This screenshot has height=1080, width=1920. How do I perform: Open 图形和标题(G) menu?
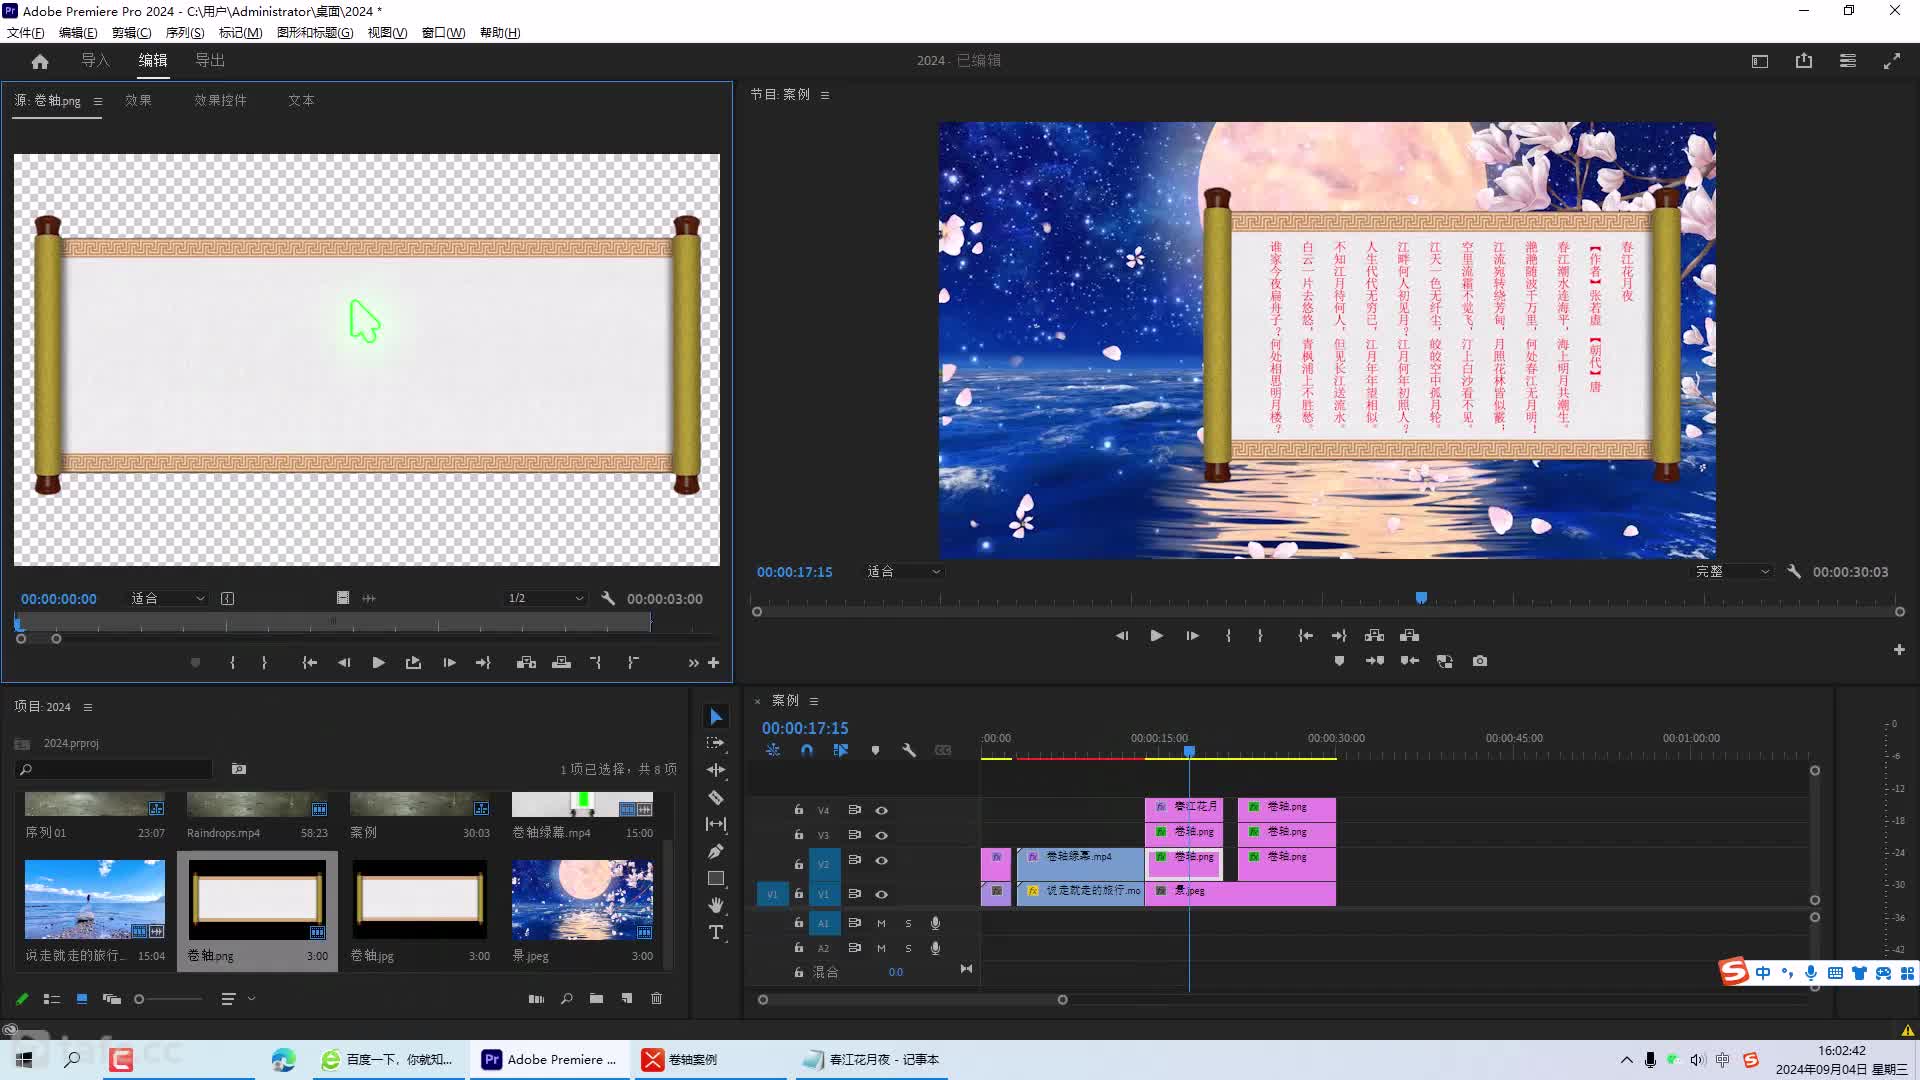click(x=315, y=33)
